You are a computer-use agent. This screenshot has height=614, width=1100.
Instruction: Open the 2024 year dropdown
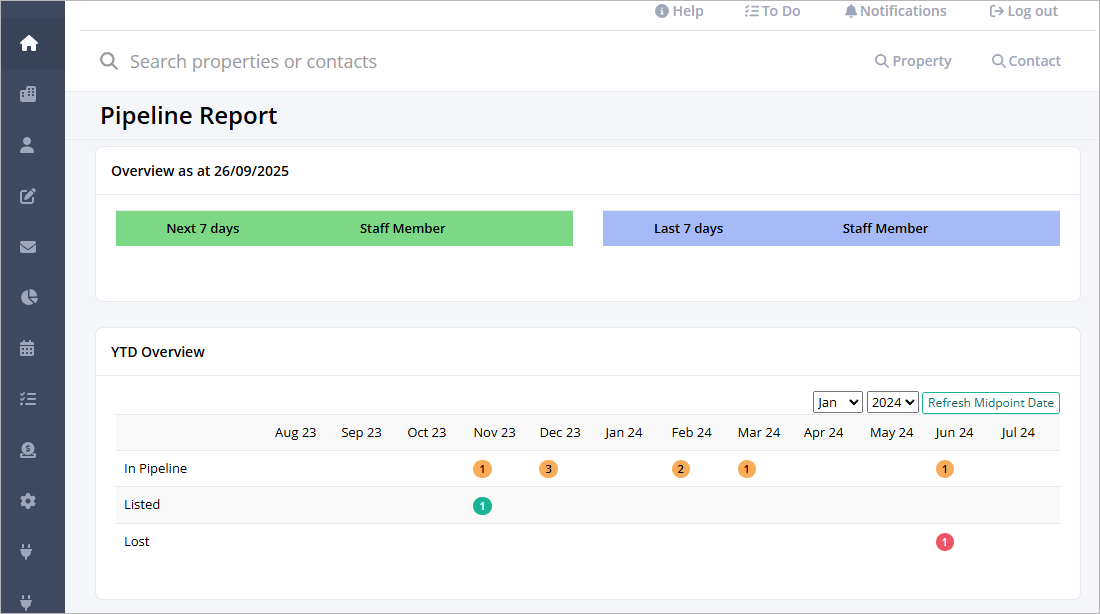pyautogui.click(x=892, y=402)
